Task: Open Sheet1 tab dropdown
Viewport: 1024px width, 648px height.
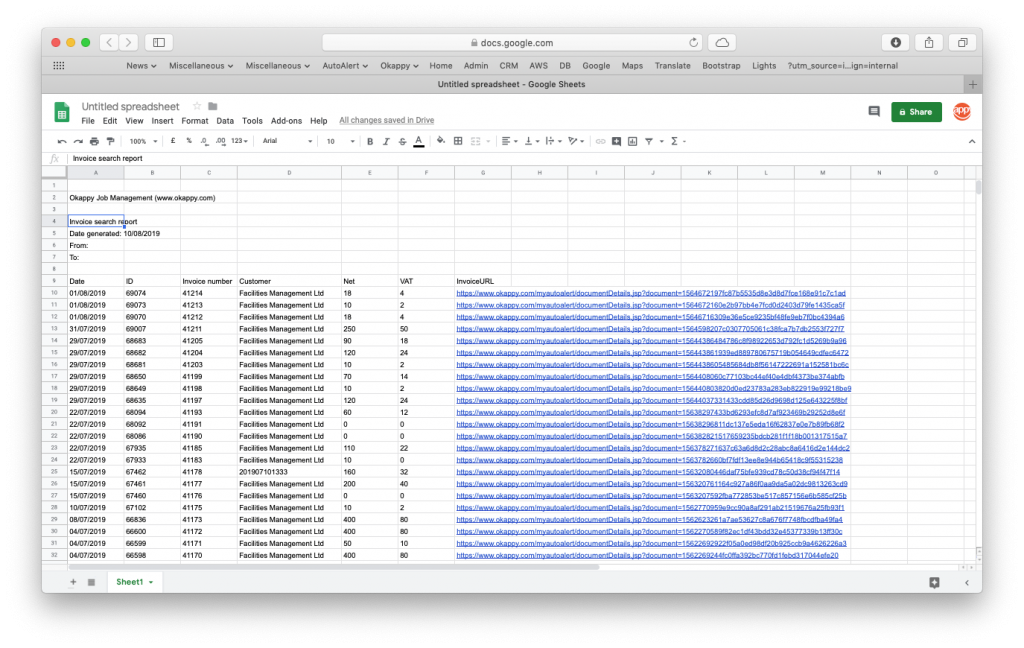Action: [151, 582]
